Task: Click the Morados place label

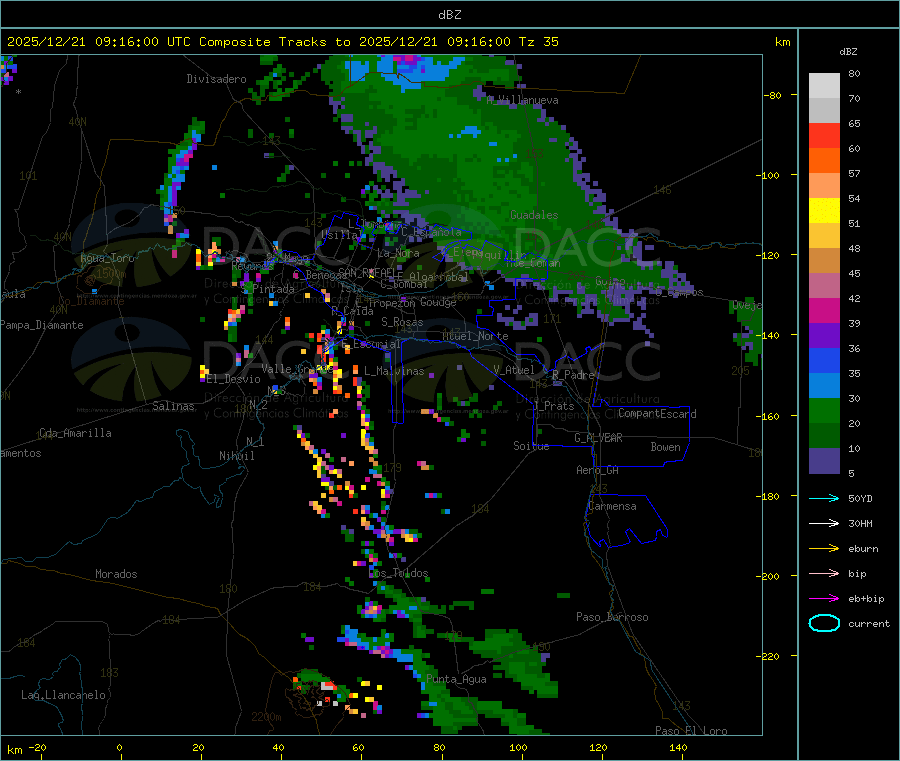Action: [116, 574]
